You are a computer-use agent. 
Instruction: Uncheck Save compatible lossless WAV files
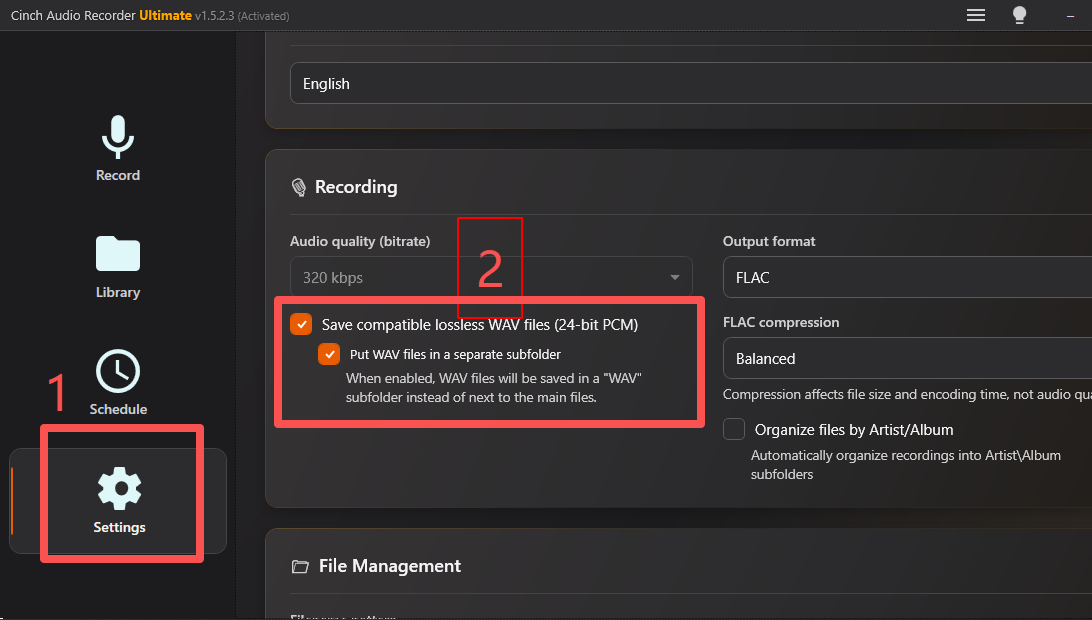[x=301, y=324]
